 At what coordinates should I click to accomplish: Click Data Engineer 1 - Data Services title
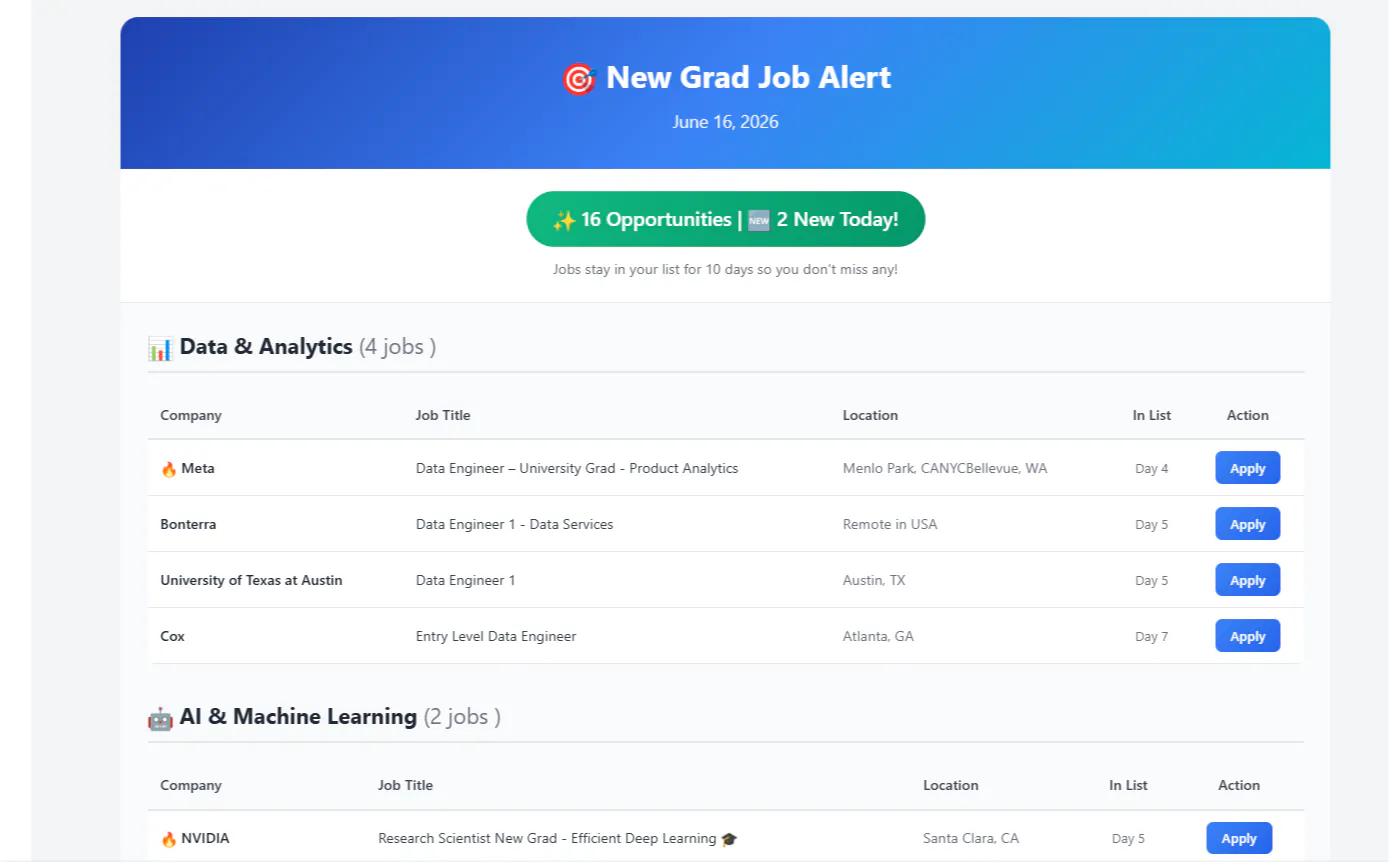514,524
